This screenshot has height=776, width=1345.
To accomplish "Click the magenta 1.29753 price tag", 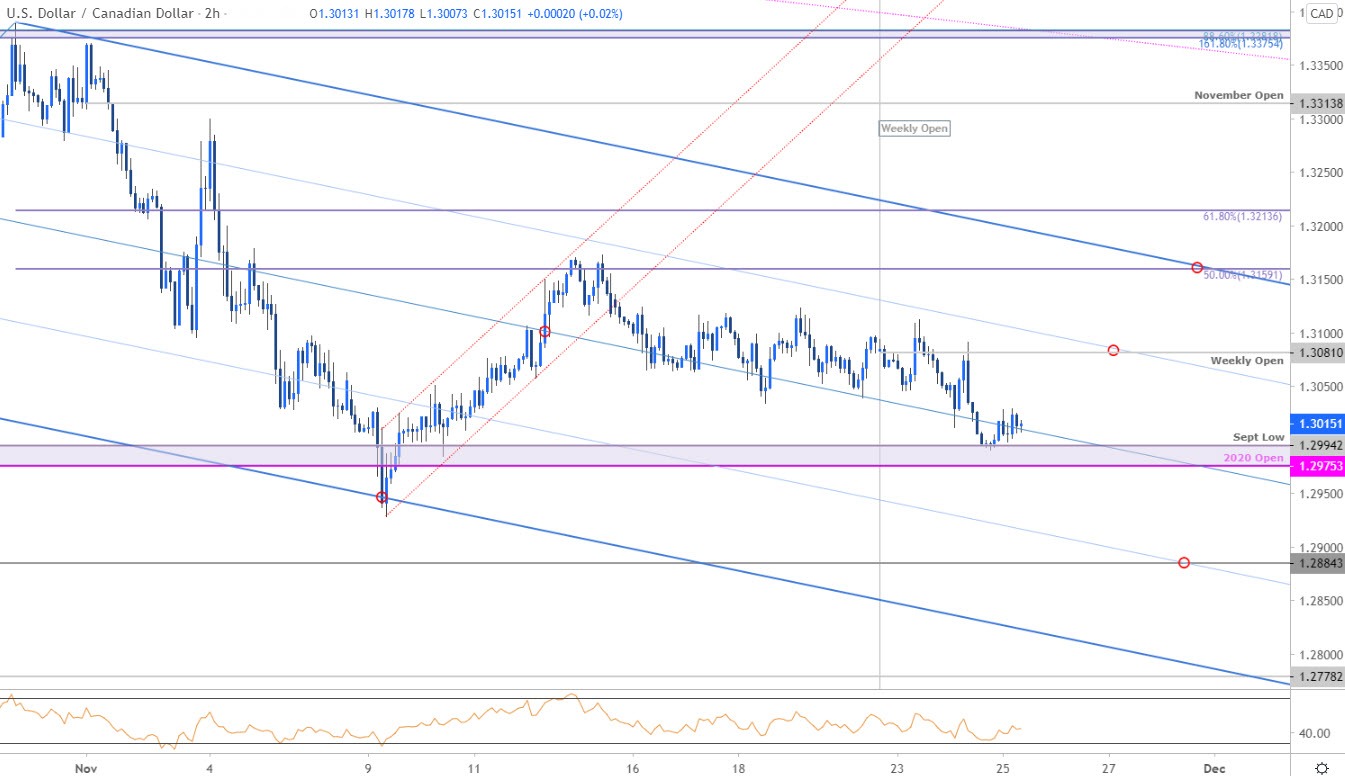I will click(1316, 466).
